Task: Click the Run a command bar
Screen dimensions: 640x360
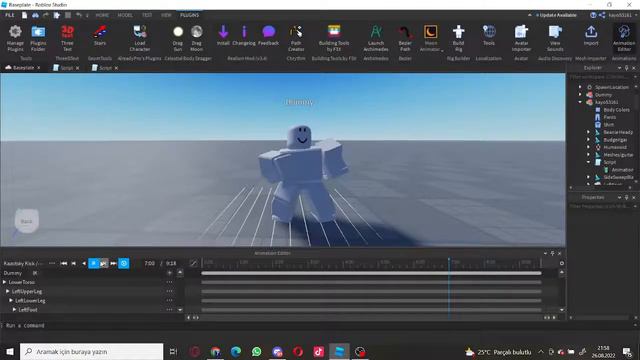Action: 317,326
